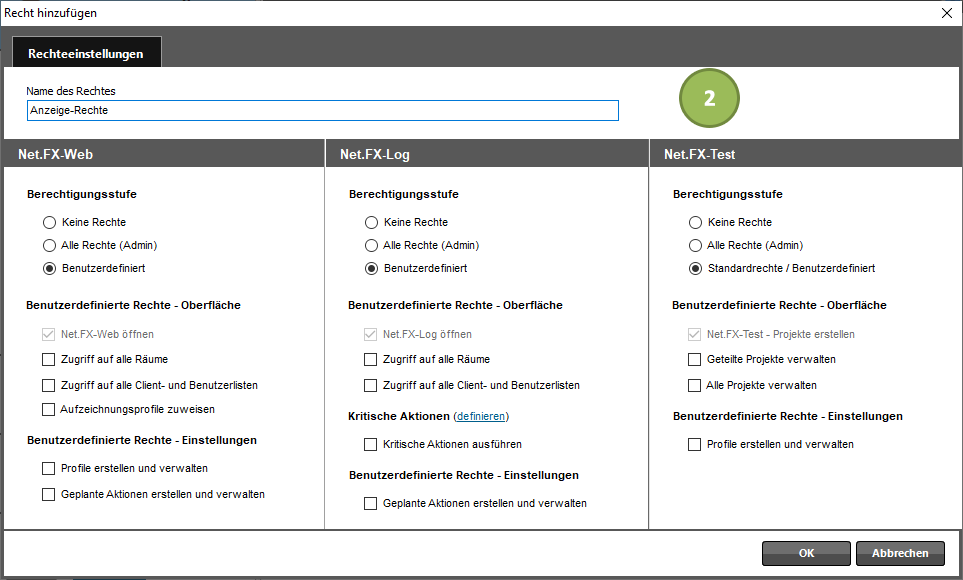The image size is (963, 580).
Task: Select 'Alle Rechte (Admin)' for Net.FX-Test
Action: [695, 246]
